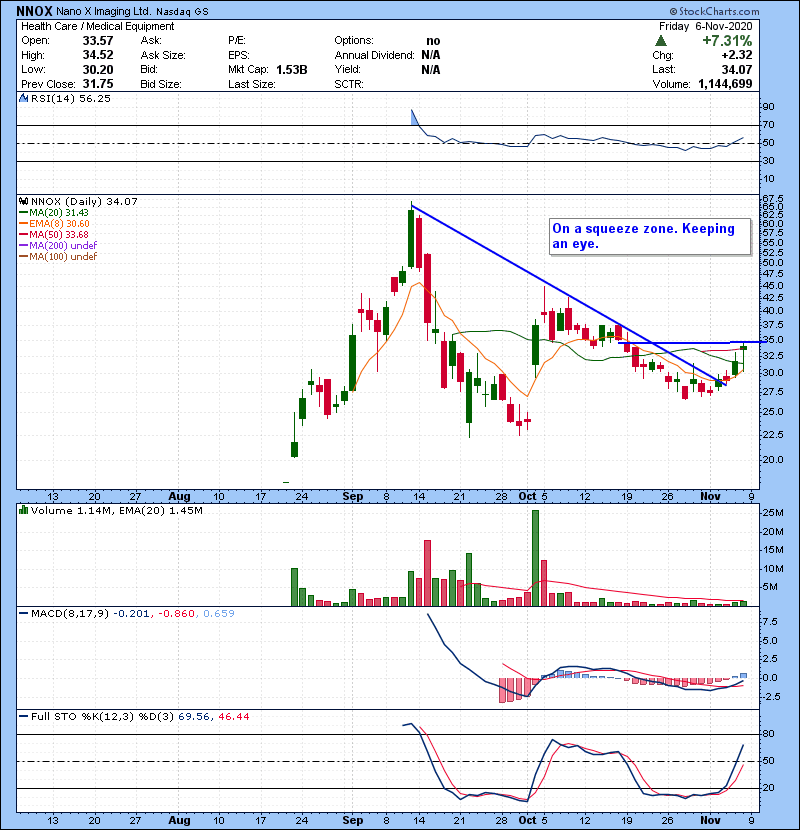The width and height of the screenshot is (800, 830).
Task: Click the Chg +2.32 value
Action: tap(737, 55)
